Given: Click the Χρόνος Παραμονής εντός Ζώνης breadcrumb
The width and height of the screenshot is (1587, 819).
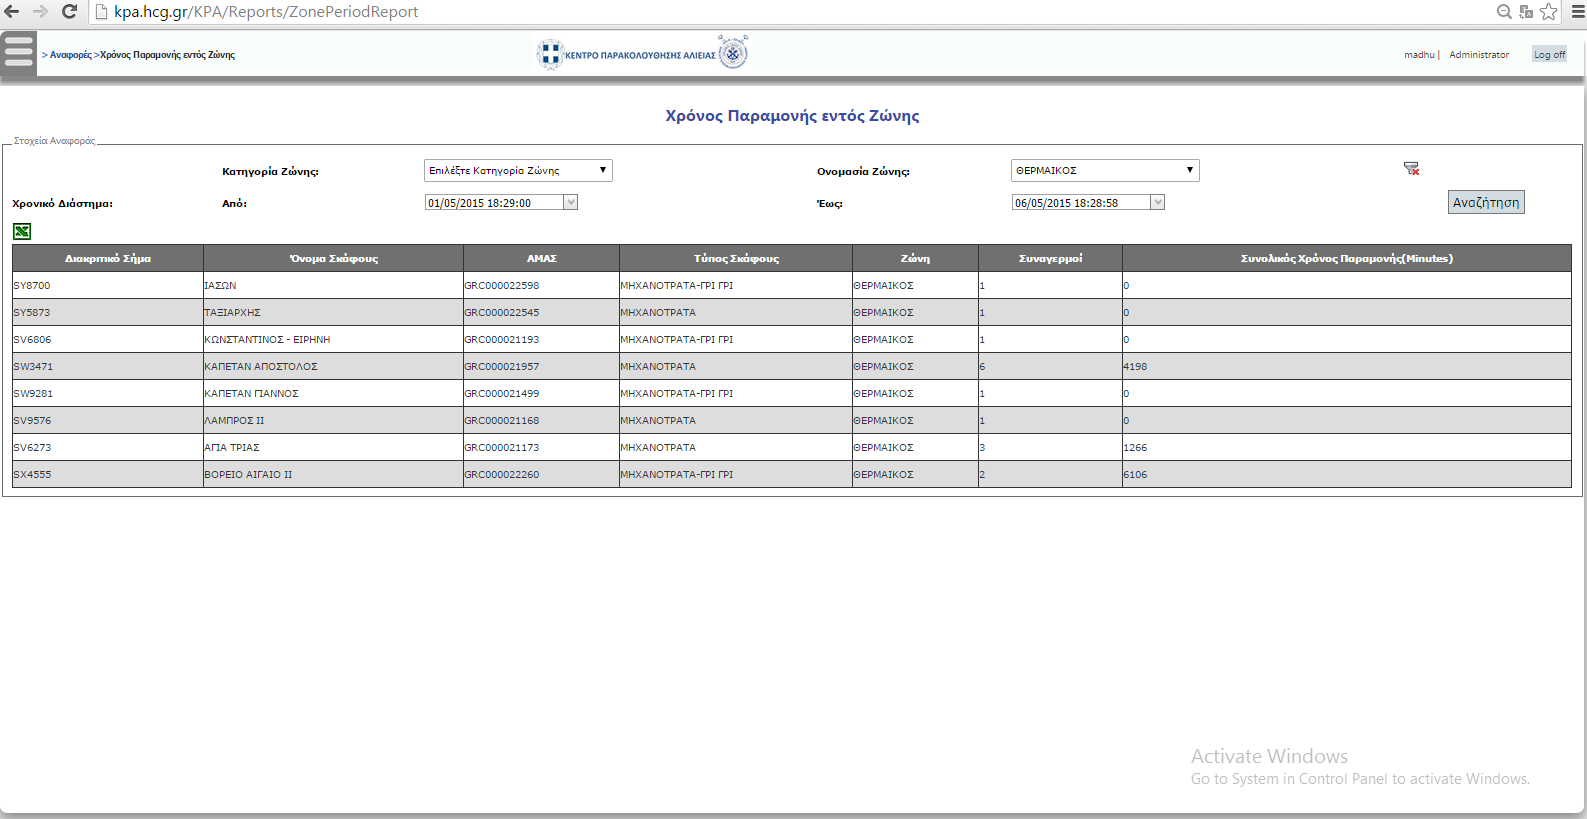Looking at the screenshot, I should [x=167, y=55].
